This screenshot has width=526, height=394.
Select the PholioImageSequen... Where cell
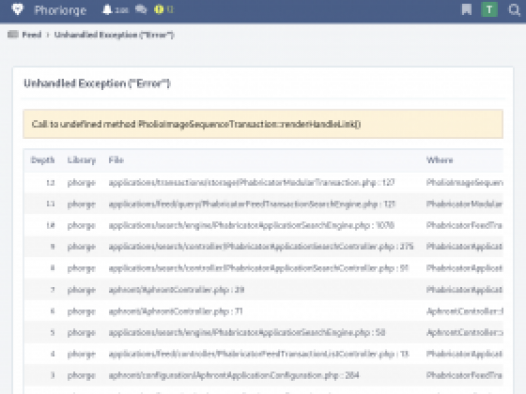pyautogui.click(x=465, y=182)
